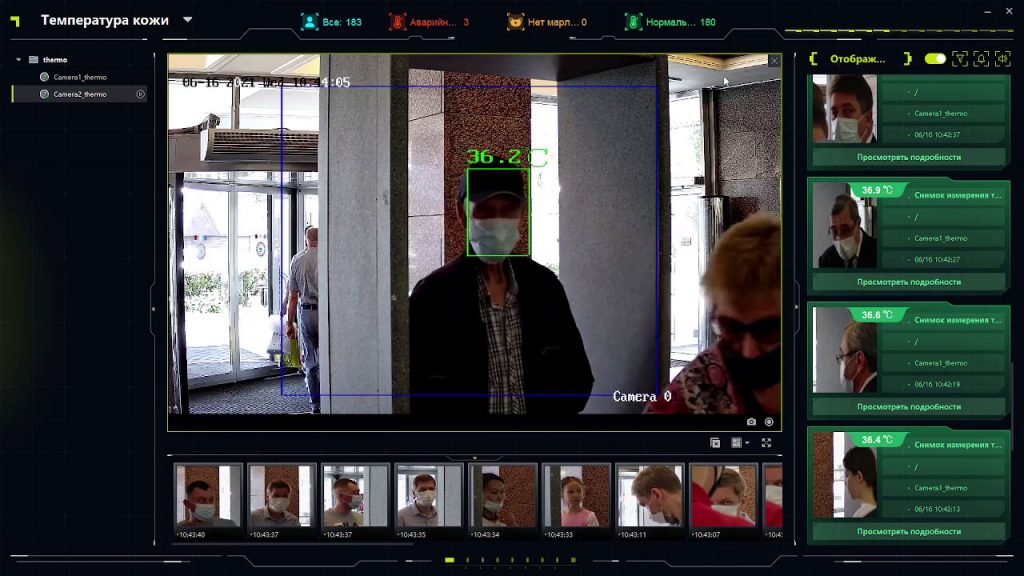Collapse the thermo folder tree

[18, 60]
